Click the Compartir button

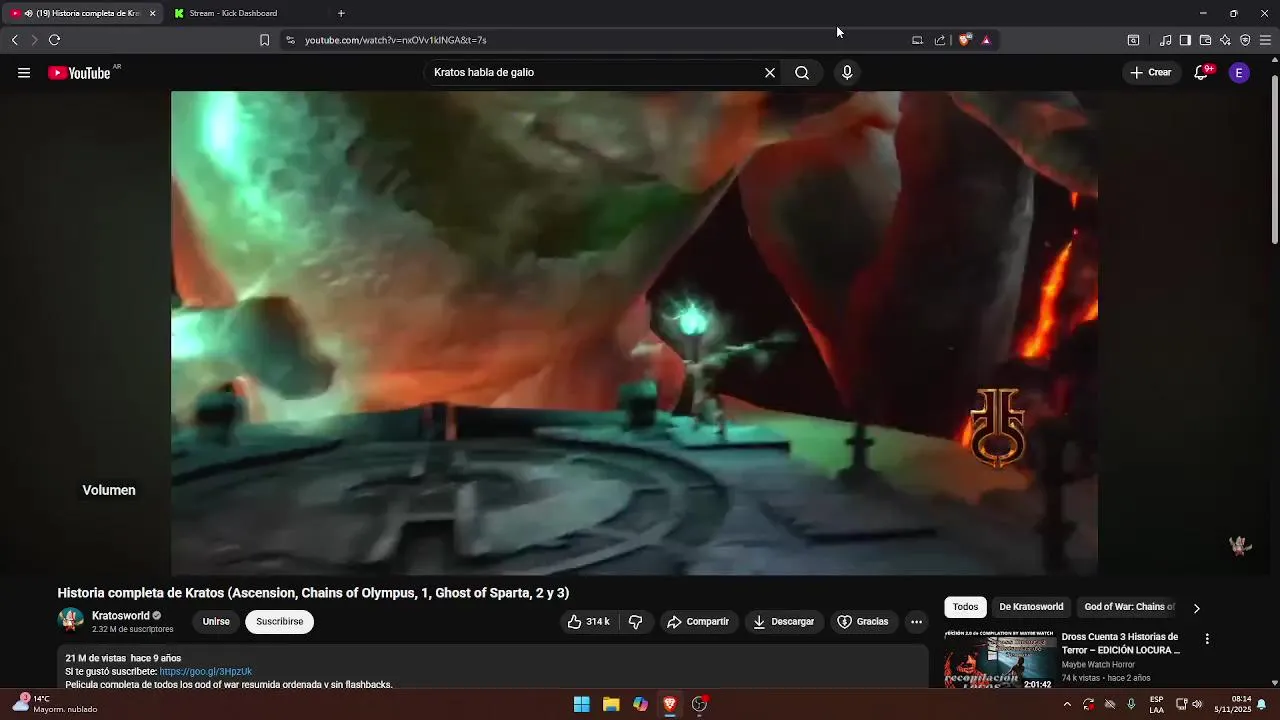(698, 622)
